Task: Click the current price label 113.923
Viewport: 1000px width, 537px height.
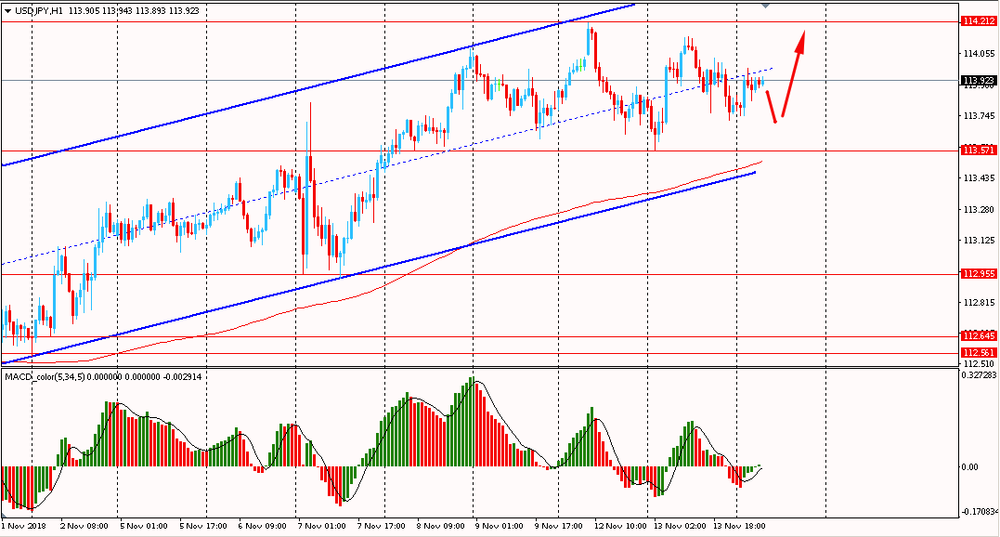Action: point(979,80)
